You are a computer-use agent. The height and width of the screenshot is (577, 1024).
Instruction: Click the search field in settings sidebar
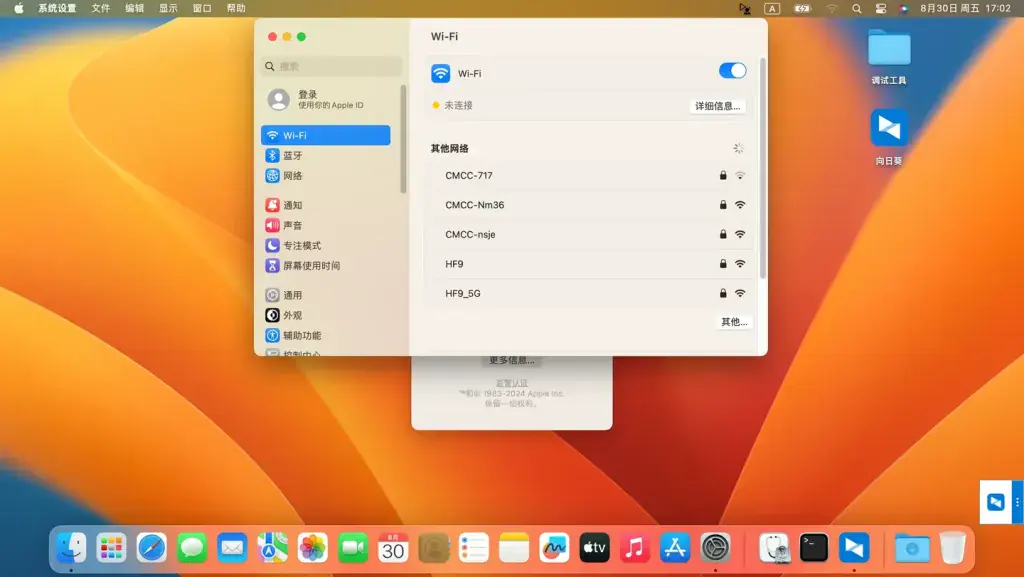coord(332,66)
